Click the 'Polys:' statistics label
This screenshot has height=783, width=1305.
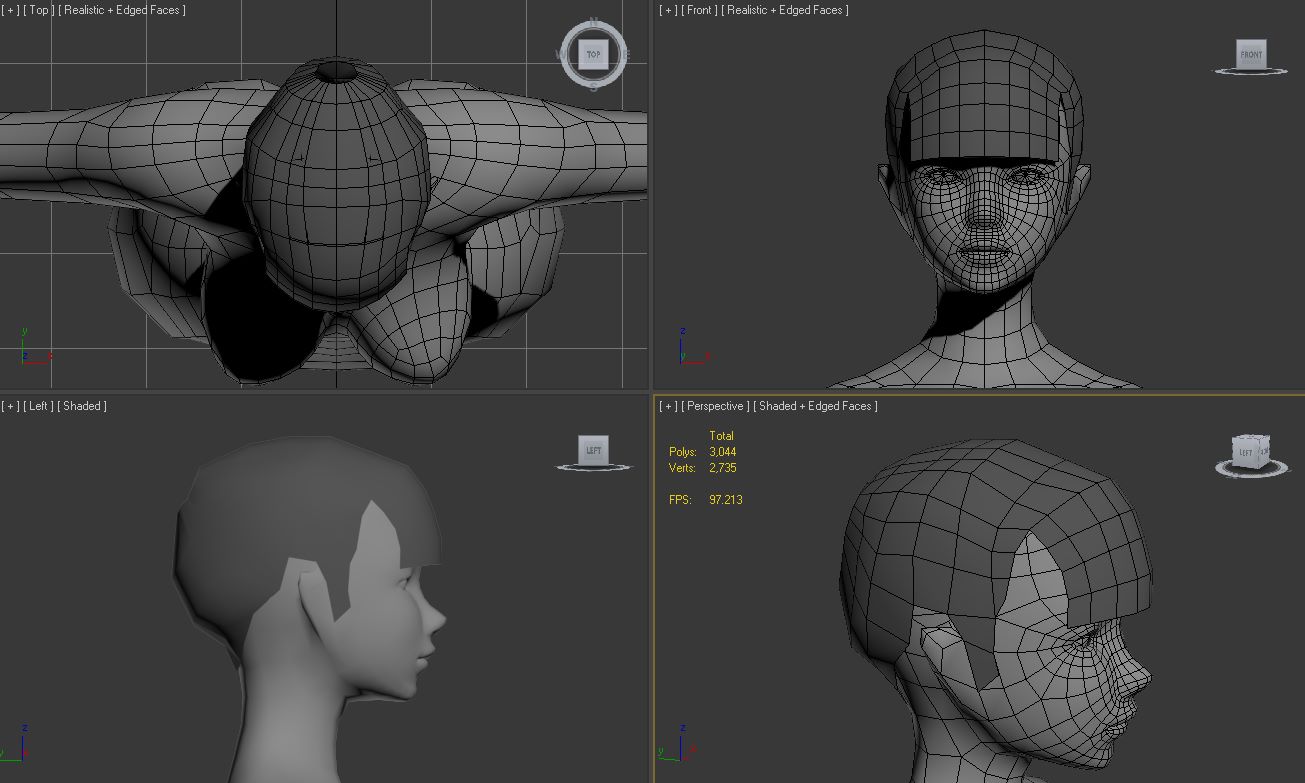(x=683, y=452)
